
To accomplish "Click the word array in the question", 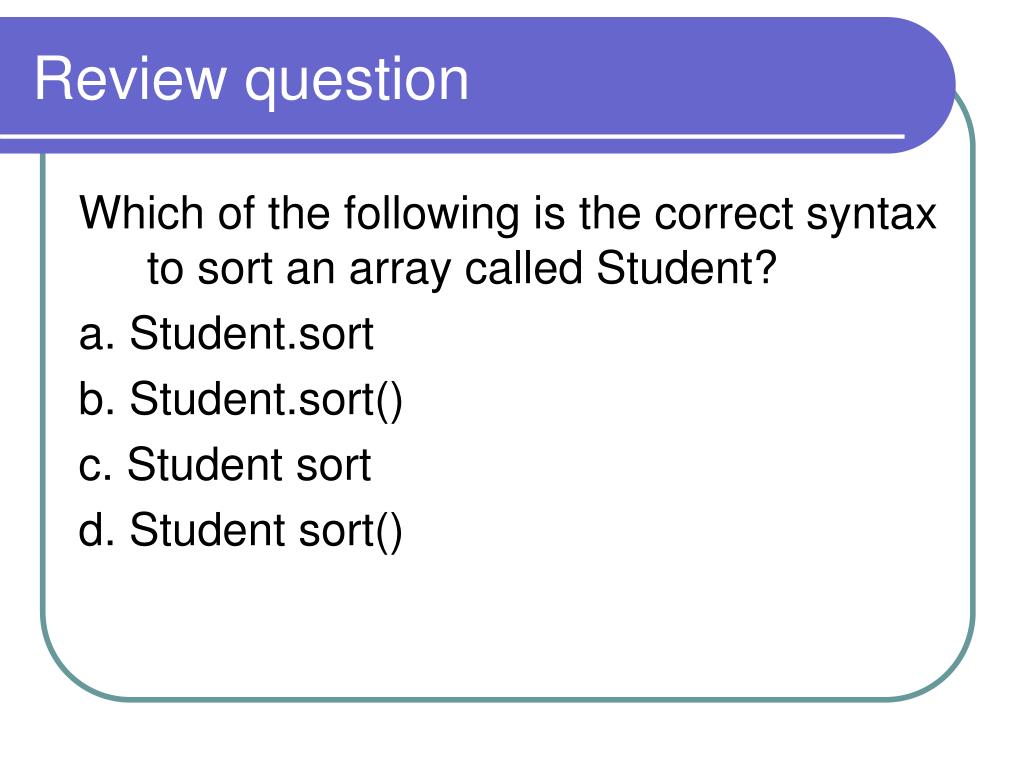I will (400, 270).
